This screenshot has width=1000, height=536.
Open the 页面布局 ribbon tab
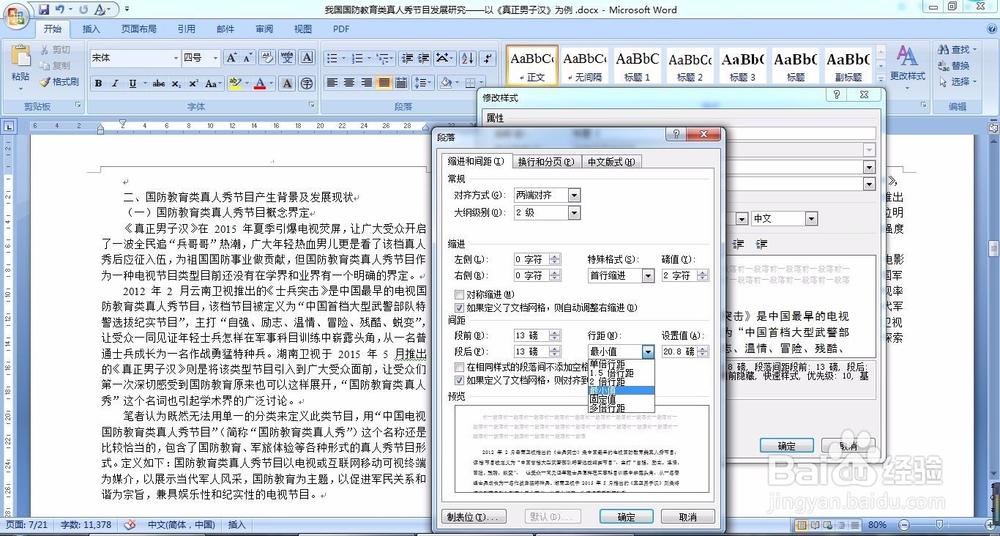click(x=139, y=29)
